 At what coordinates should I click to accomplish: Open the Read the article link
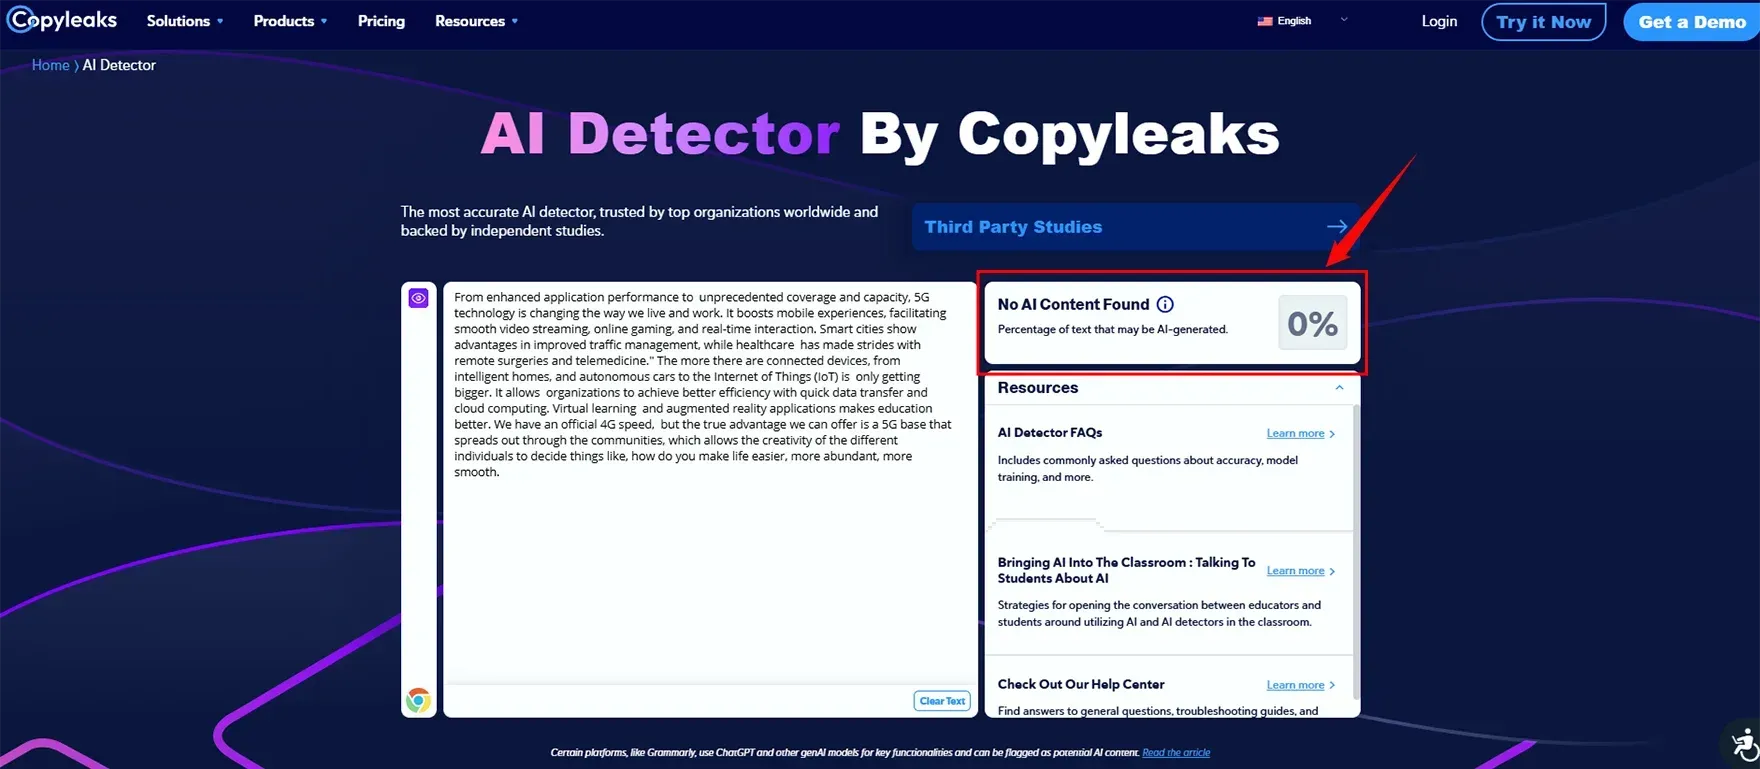point(1176,752)
